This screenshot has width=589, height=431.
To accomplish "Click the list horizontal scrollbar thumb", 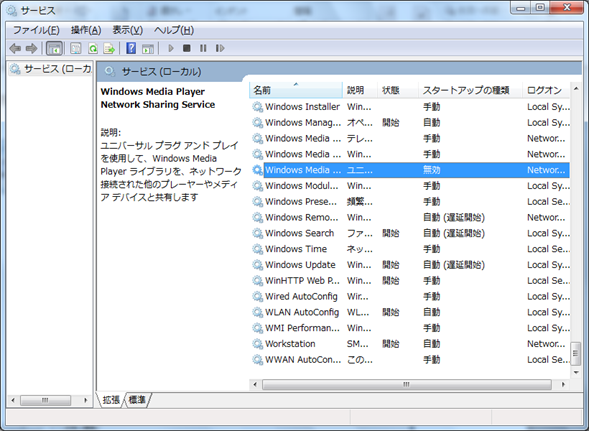I will tap(406, 384).
